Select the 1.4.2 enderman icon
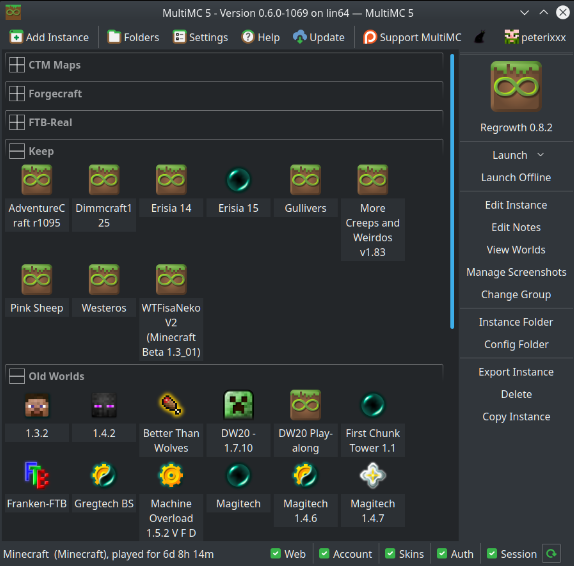The width and height of the screenshot is (574, 566). [x=104, y=405]
